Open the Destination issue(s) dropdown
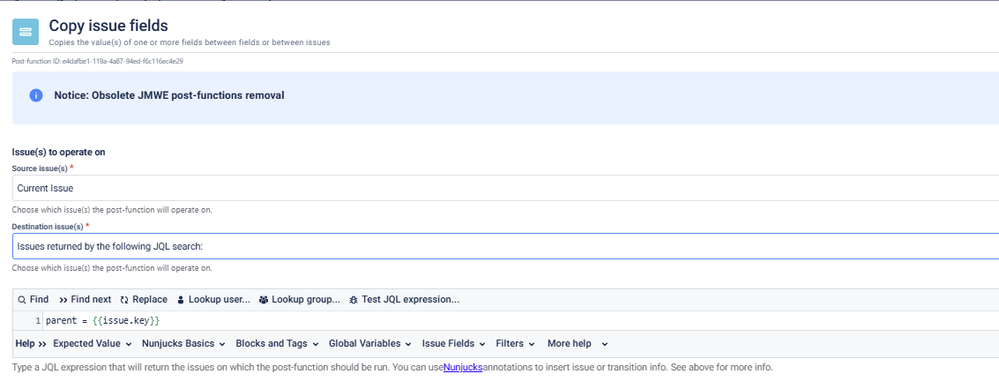 pyautogui.click(x=505, y=246)
